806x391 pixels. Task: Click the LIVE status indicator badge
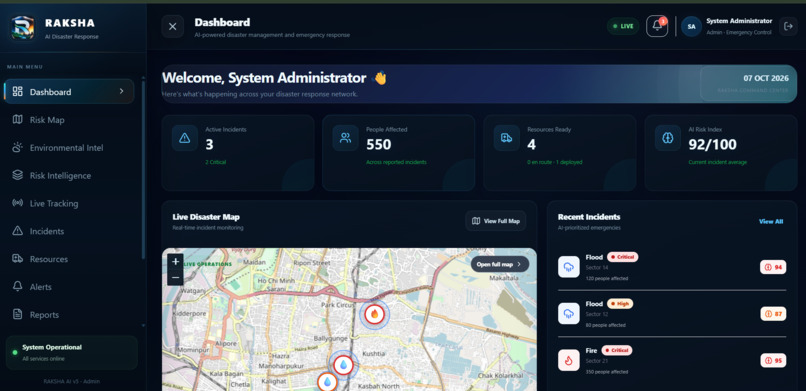coord(623,26)
